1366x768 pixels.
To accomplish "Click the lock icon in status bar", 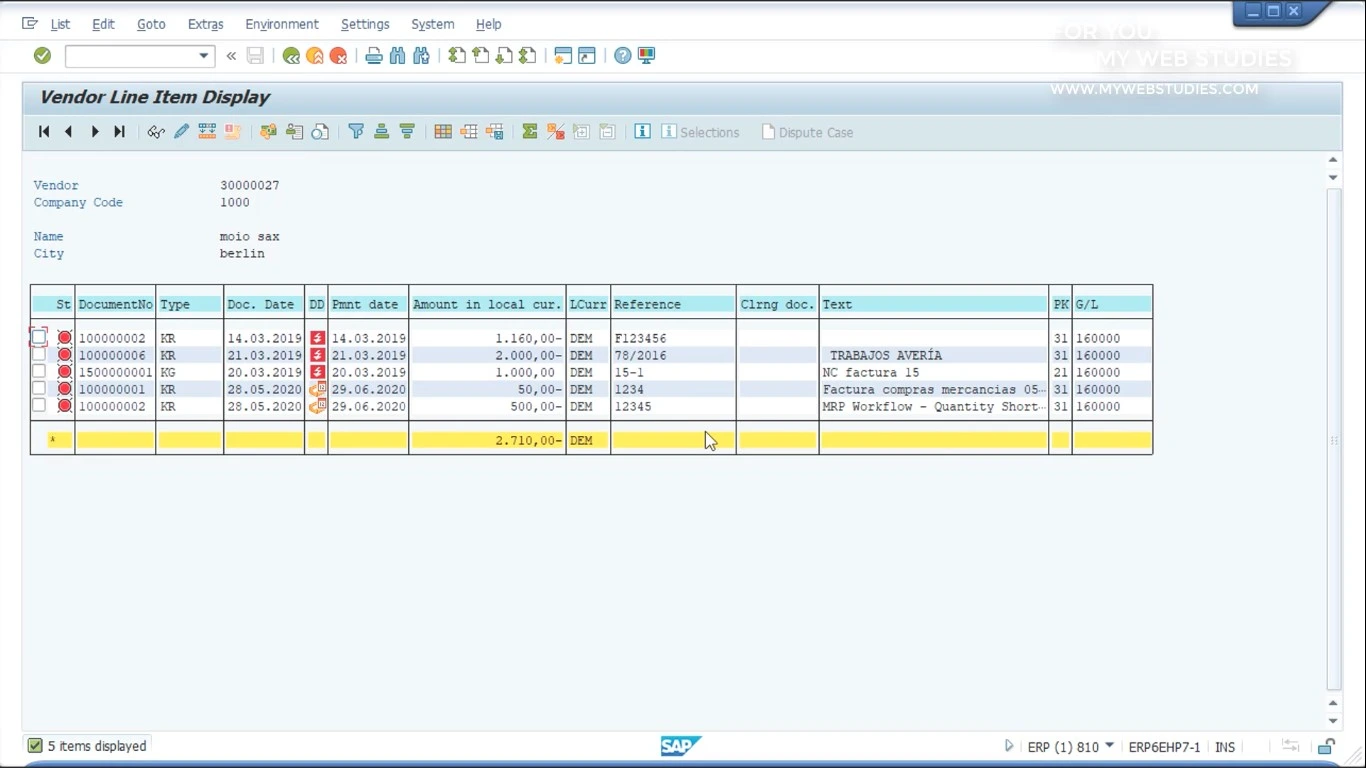I will [x=1326, y=747].
